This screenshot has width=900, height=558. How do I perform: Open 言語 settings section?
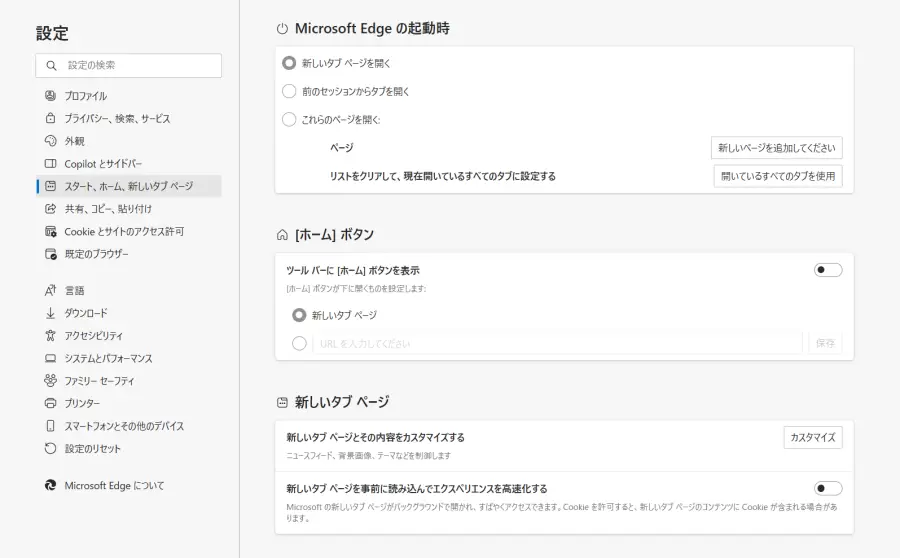[129, 290]
